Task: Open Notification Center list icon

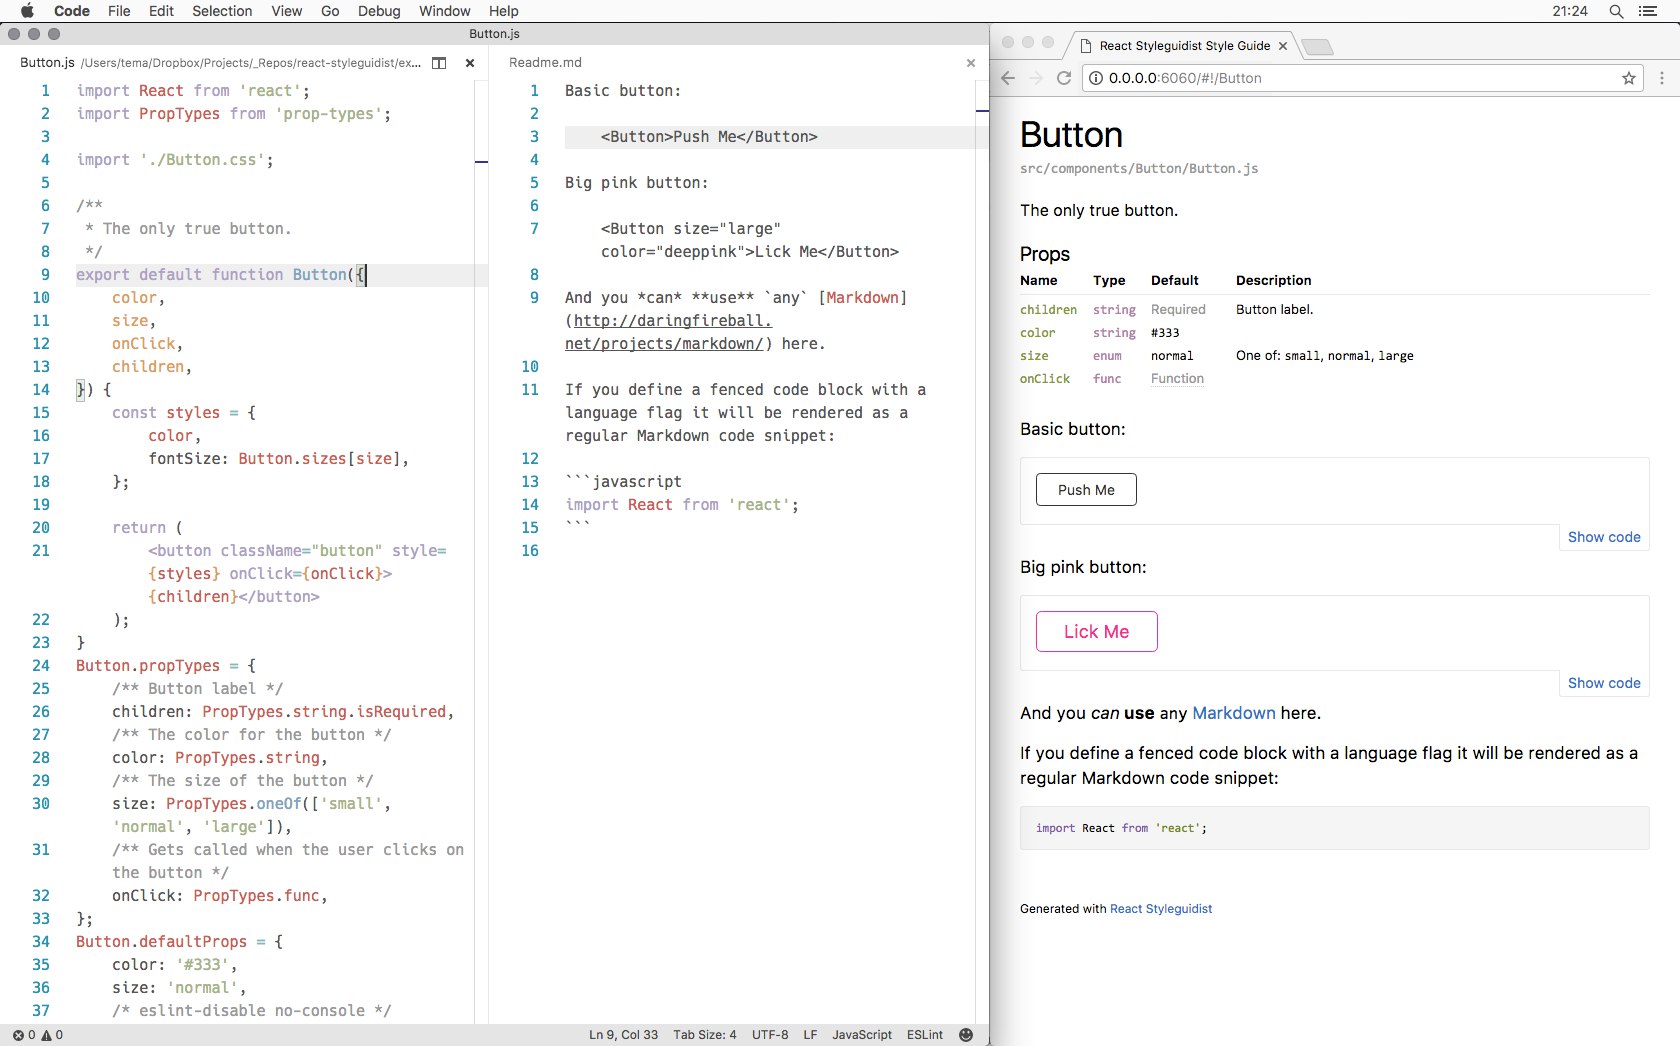Action: [x=1649, y=11]
